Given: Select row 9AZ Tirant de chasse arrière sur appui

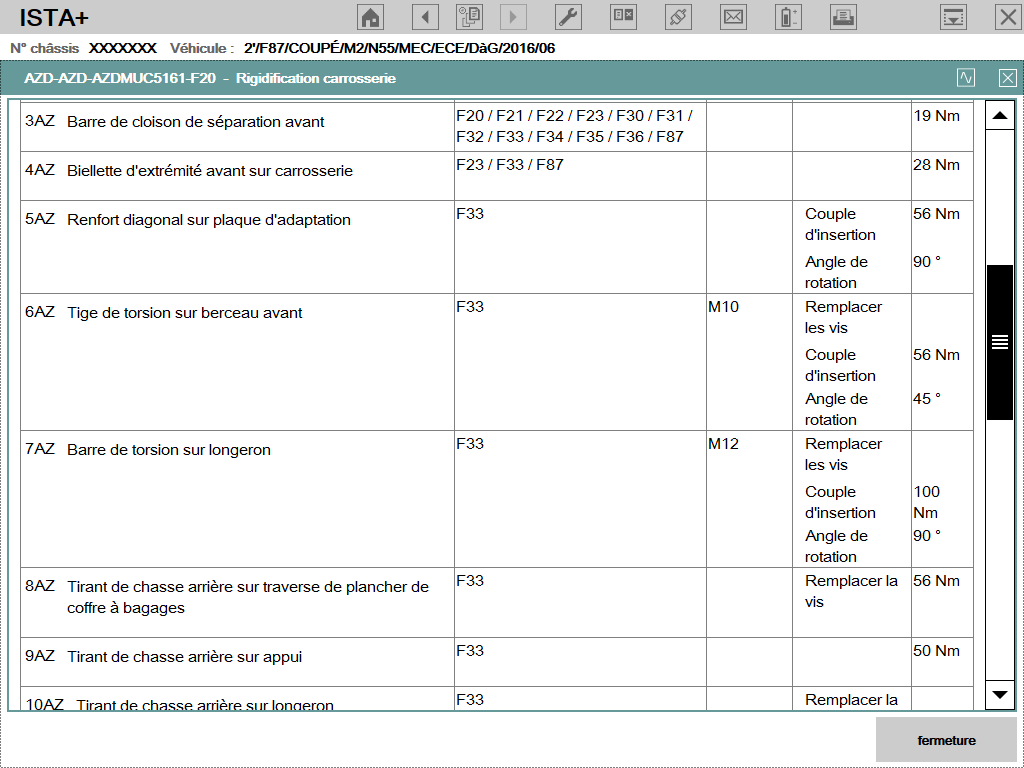Looking at the screenshot, I should 497,662.
